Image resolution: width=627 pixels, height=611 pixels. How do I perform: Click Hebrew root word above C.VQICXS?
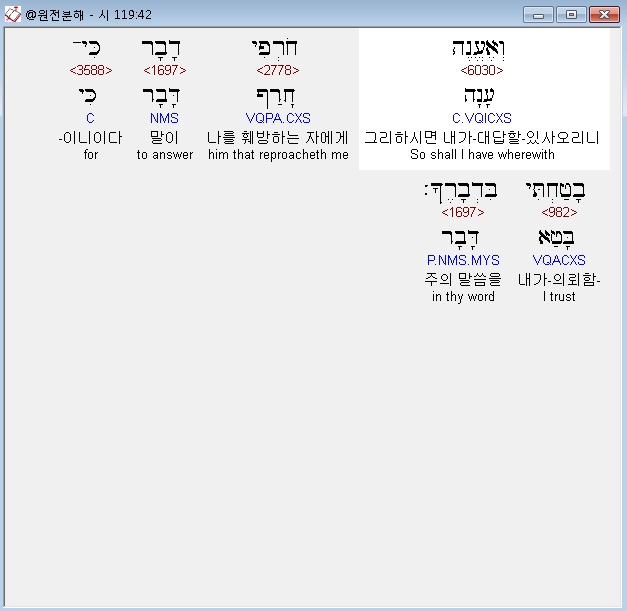tap(479, 97)
